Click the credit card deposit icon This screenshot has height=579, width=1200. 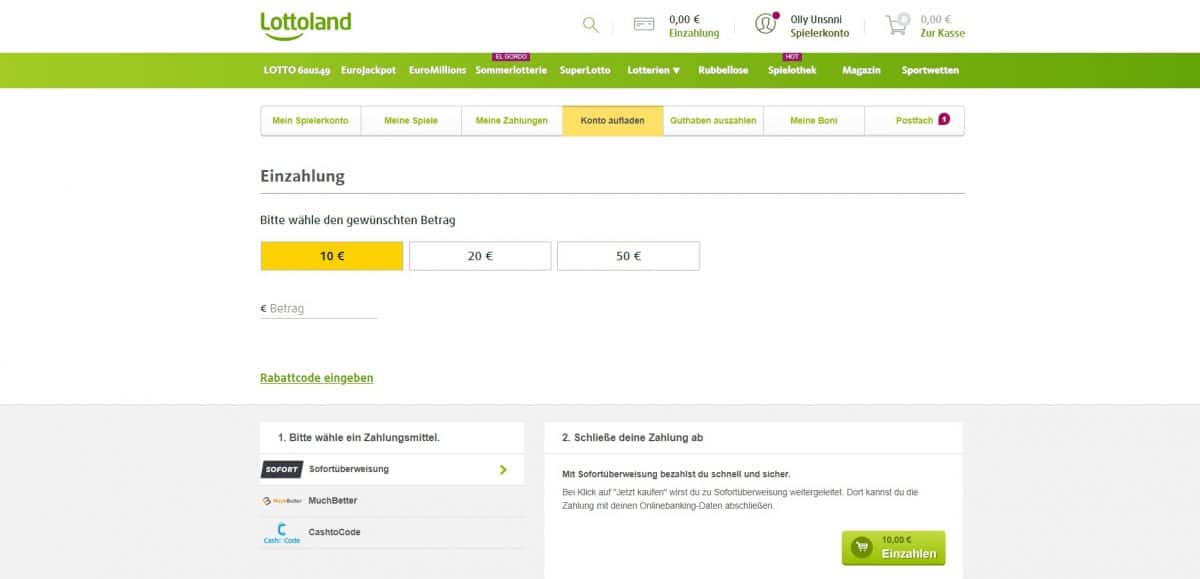645,25
